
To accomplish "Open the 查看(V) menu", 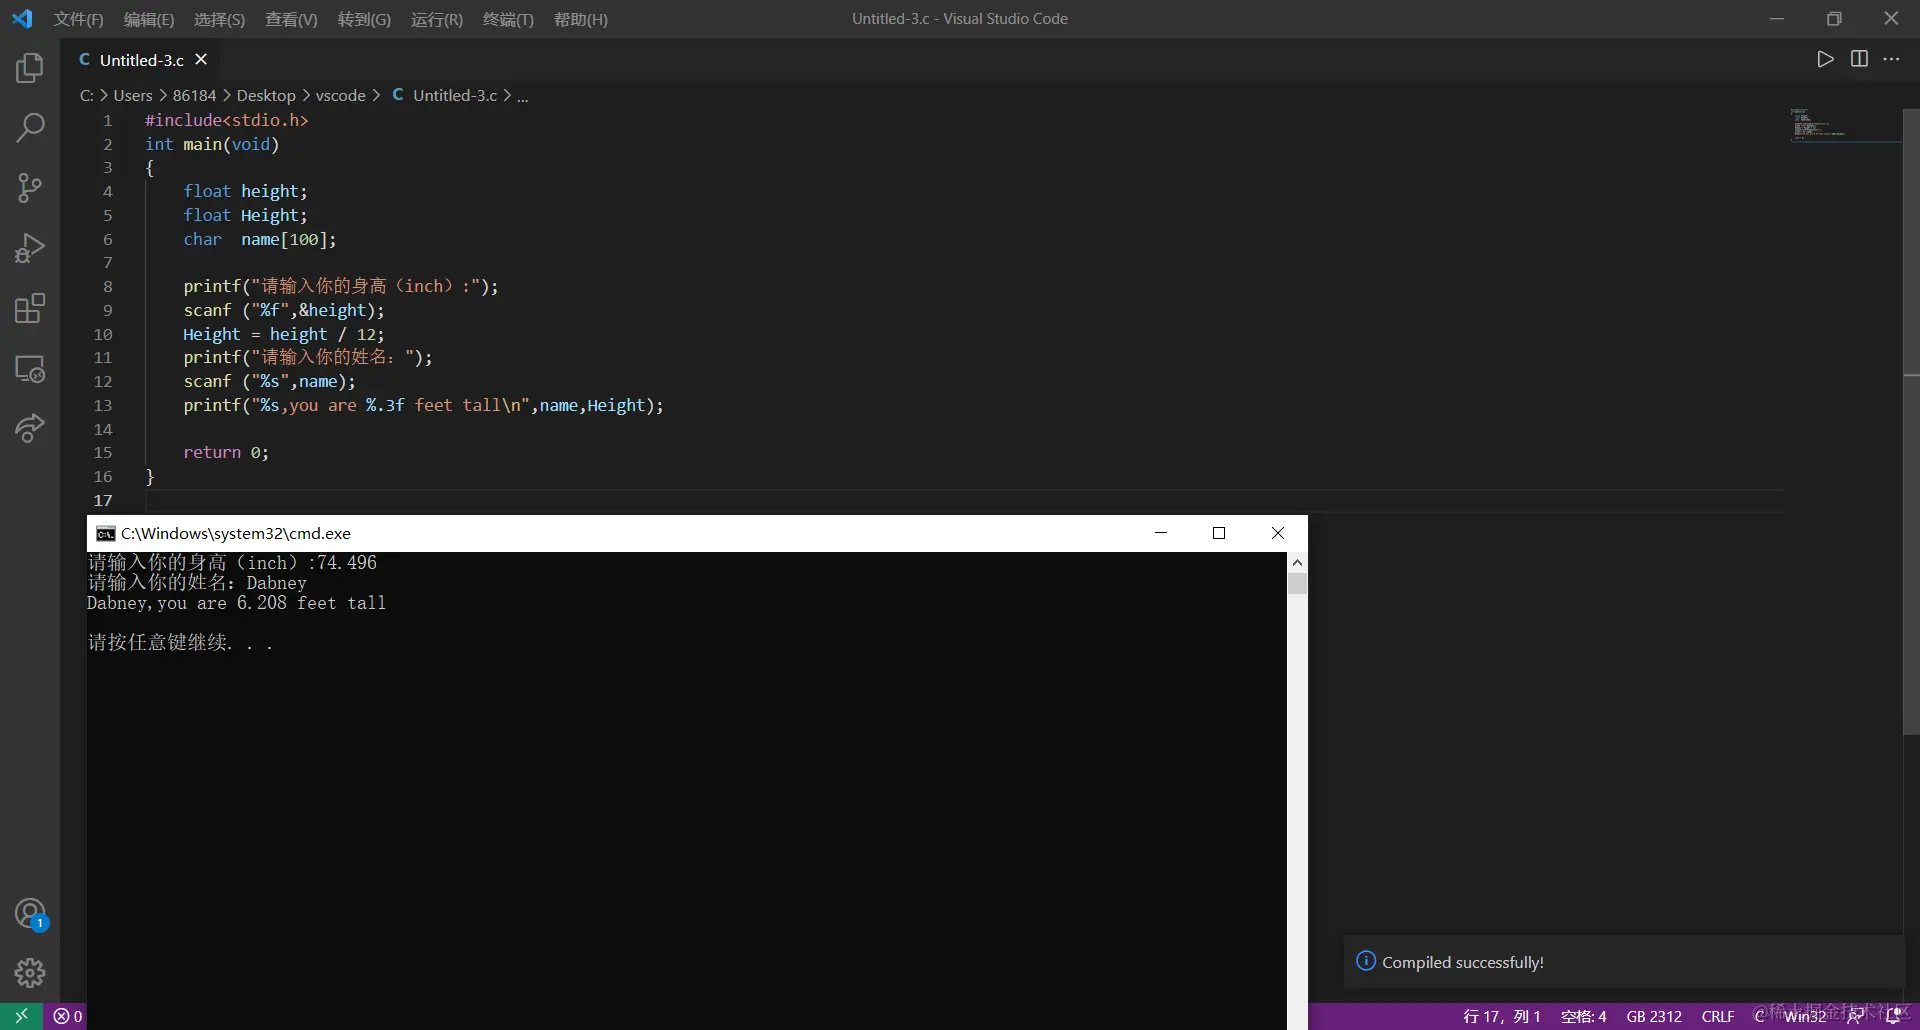I will click(291, 19).
